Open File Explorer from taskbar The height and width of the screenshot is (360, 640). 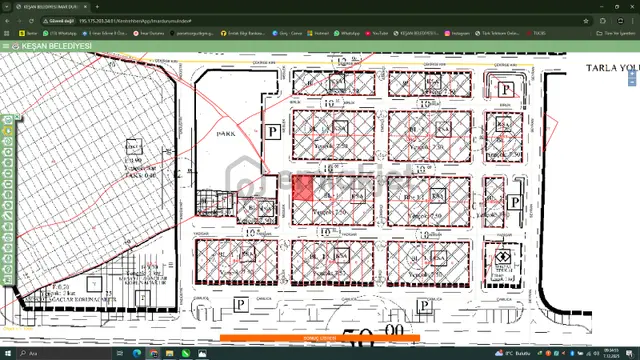point(169,353)
